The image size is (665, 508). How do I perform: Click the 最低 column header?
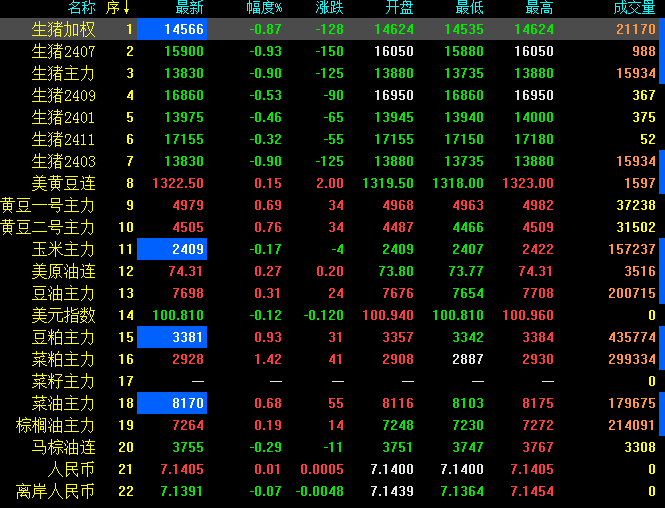[469, 7]
